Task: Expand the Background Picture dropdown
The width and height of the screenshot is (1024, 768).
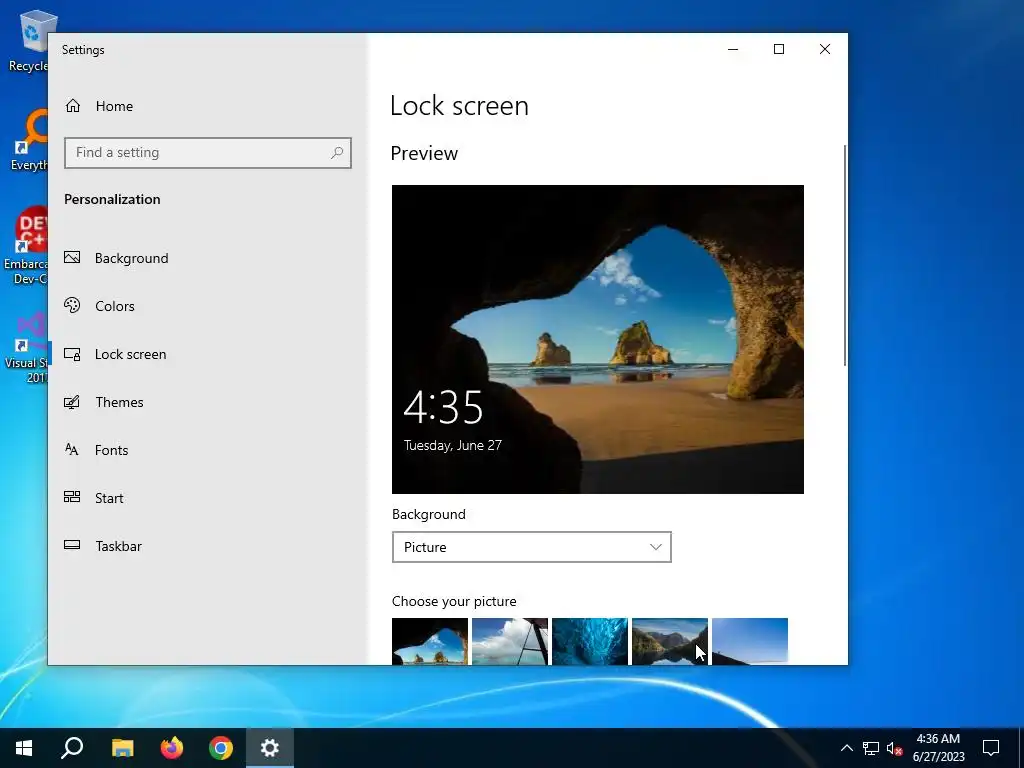Action: click(532, 547)
